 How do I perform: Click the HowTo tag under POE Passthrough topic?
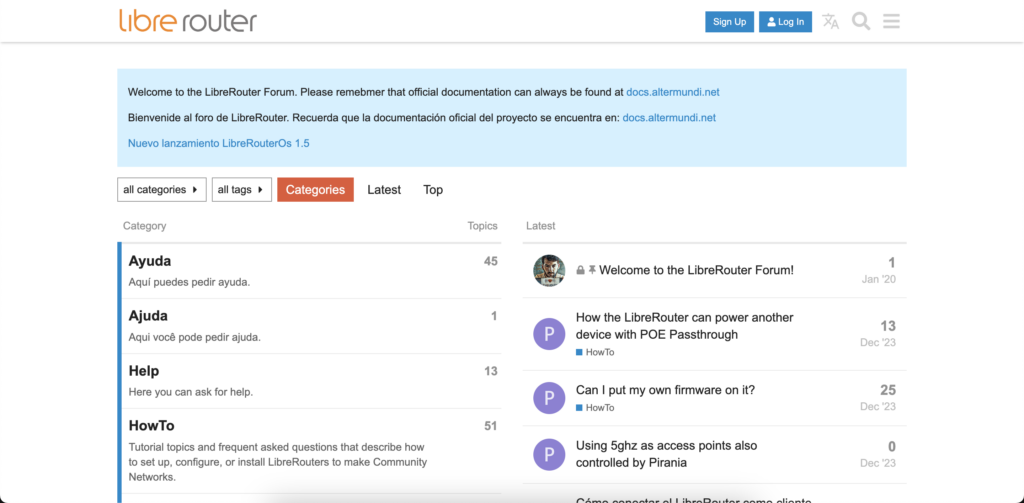(x=600, y=353)
